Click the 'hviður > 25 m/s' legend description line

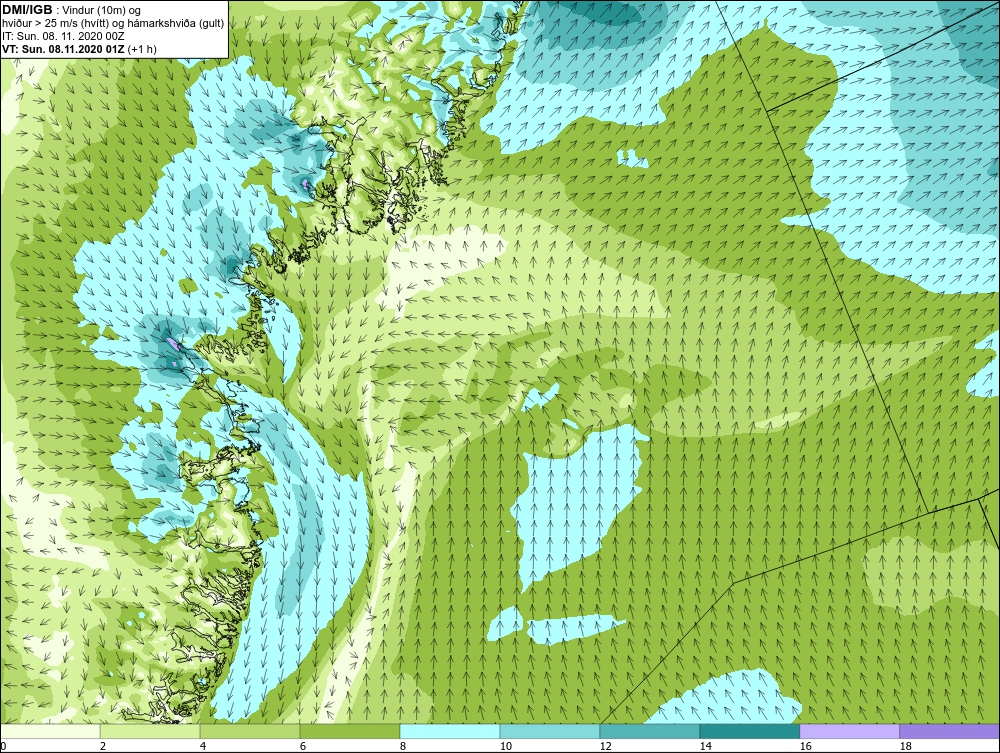click(x=113, y=24)
